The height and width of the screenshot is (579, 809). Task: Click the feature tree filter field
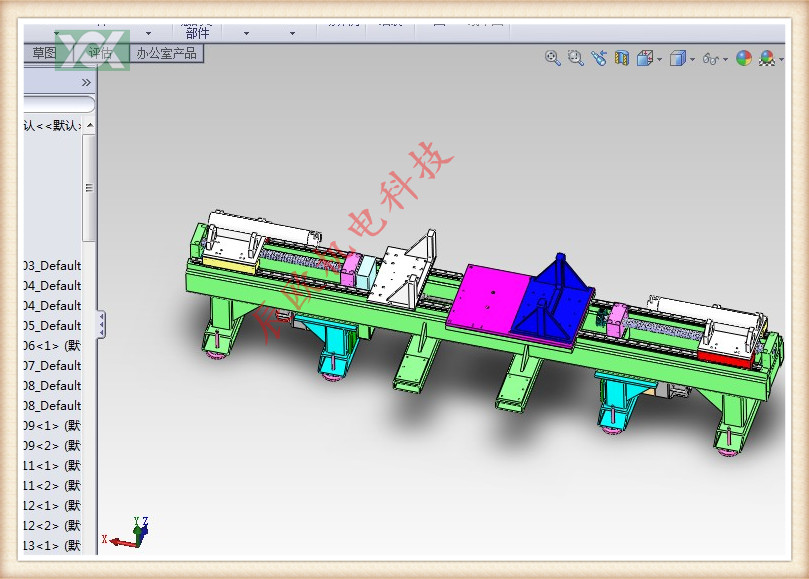click(59, 105)
